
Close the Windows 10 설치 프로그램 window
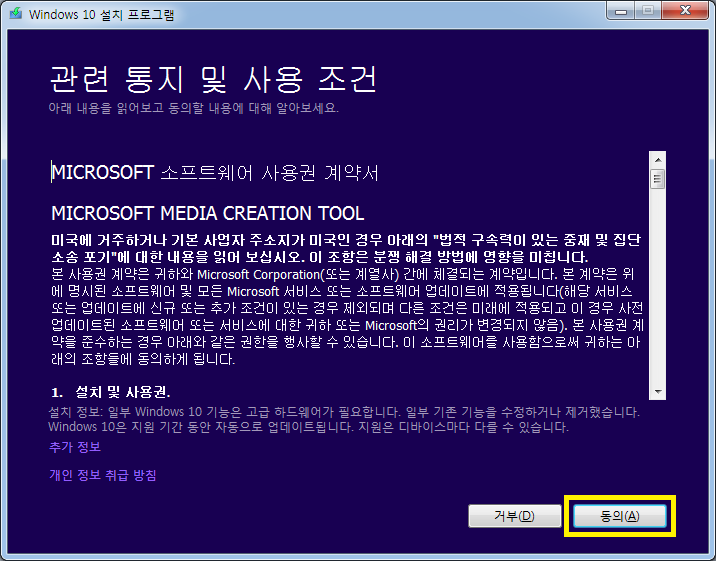[685, 11]
